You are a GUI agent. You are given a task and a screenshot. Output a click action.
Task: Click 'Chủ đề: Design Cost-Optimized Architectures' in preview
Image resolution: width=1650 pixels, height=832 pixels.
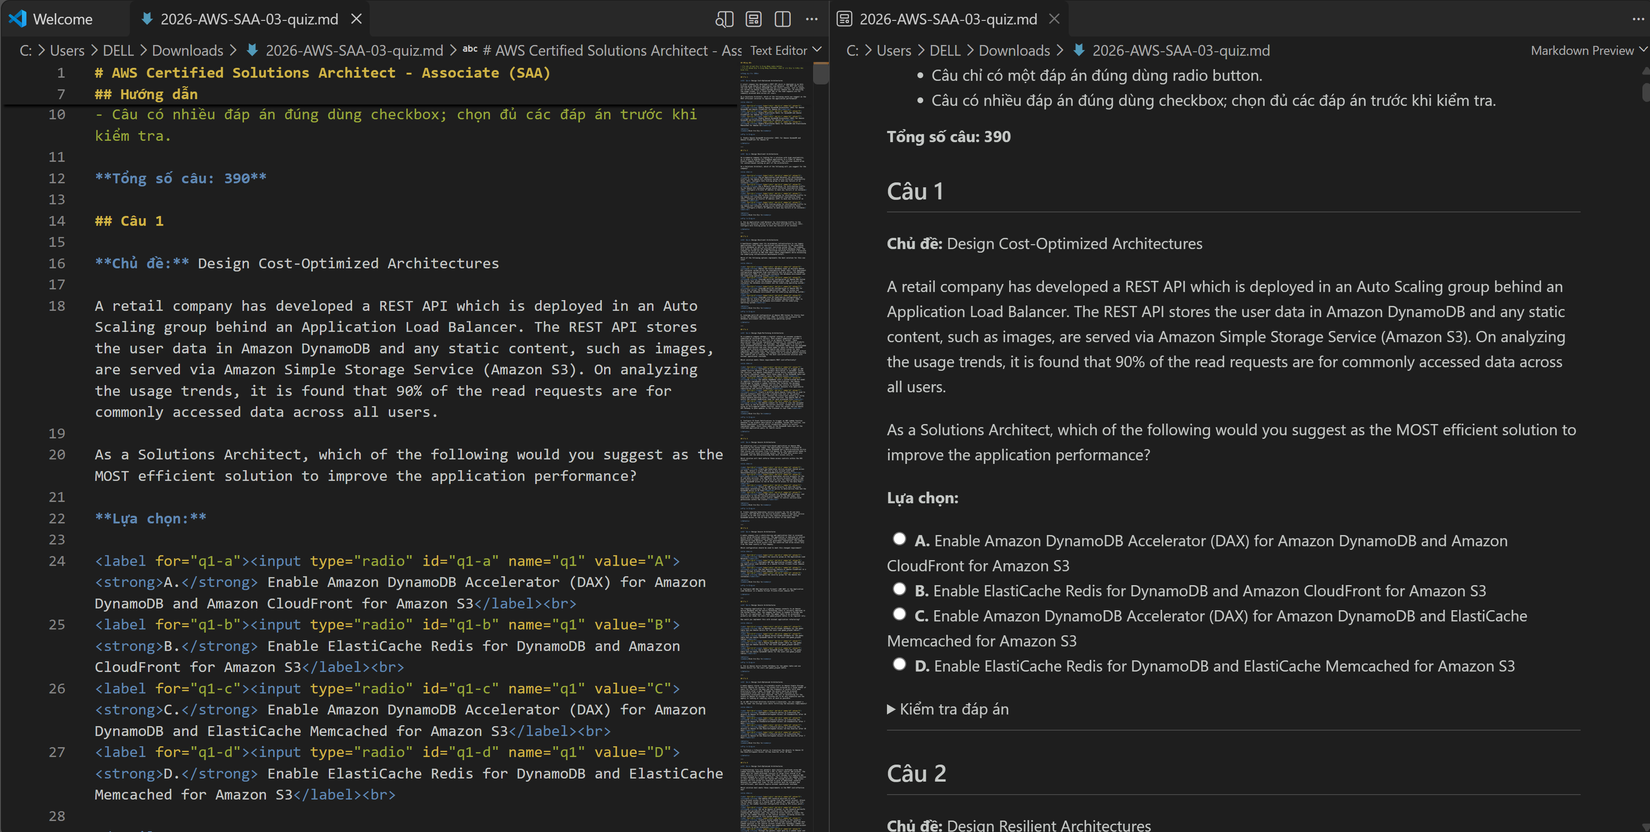[x=1045, y=243]
